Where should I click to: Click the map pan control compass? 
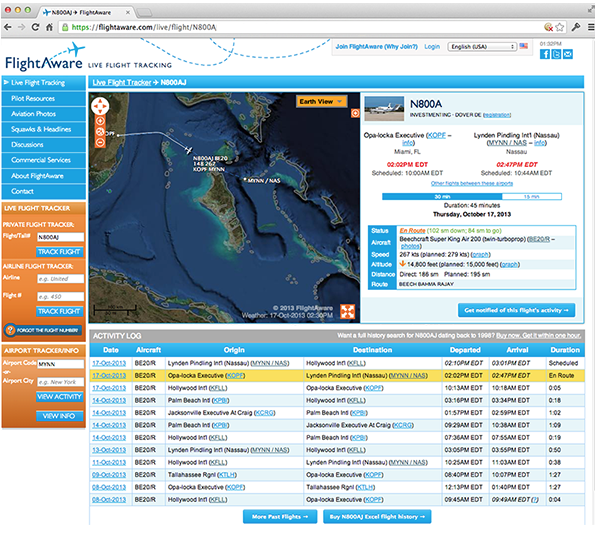[100, 106]
